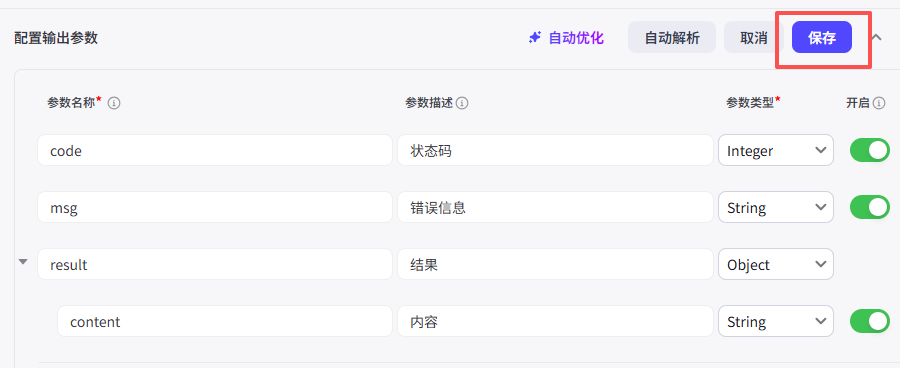This screenshot has width=900, height=368.
Task: Toggle off the code parameter switch
Action: [x=870, y=150]
